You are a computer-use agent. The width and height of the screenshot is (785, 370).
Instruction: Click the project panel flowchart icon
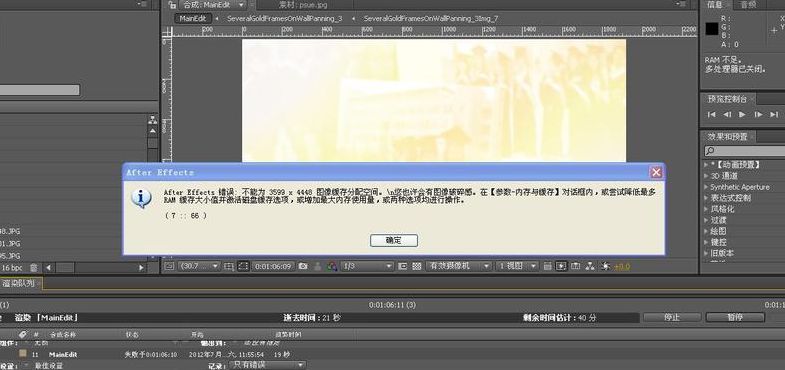pos(153,120)
